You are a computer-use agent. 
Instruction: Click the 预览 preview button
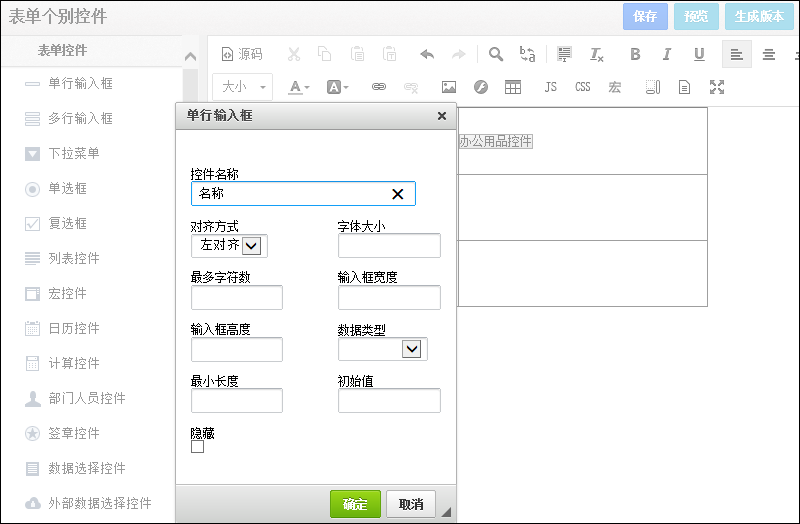tap(696, 16)
